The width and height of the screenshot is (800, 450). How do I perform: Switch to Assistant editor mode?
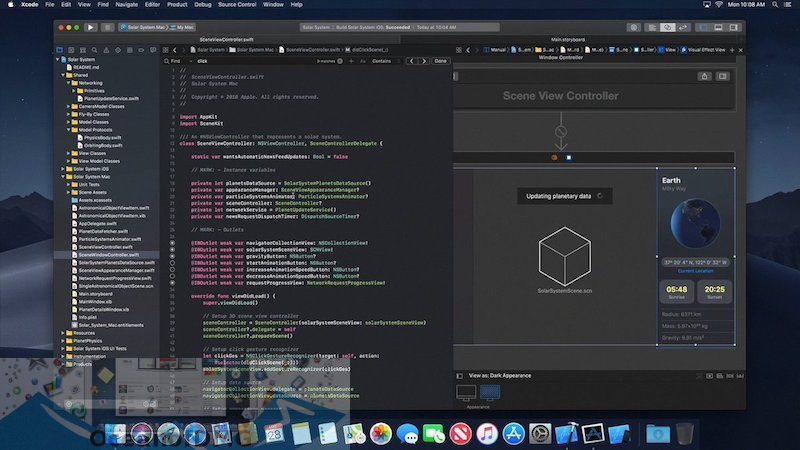coord(667,27)
